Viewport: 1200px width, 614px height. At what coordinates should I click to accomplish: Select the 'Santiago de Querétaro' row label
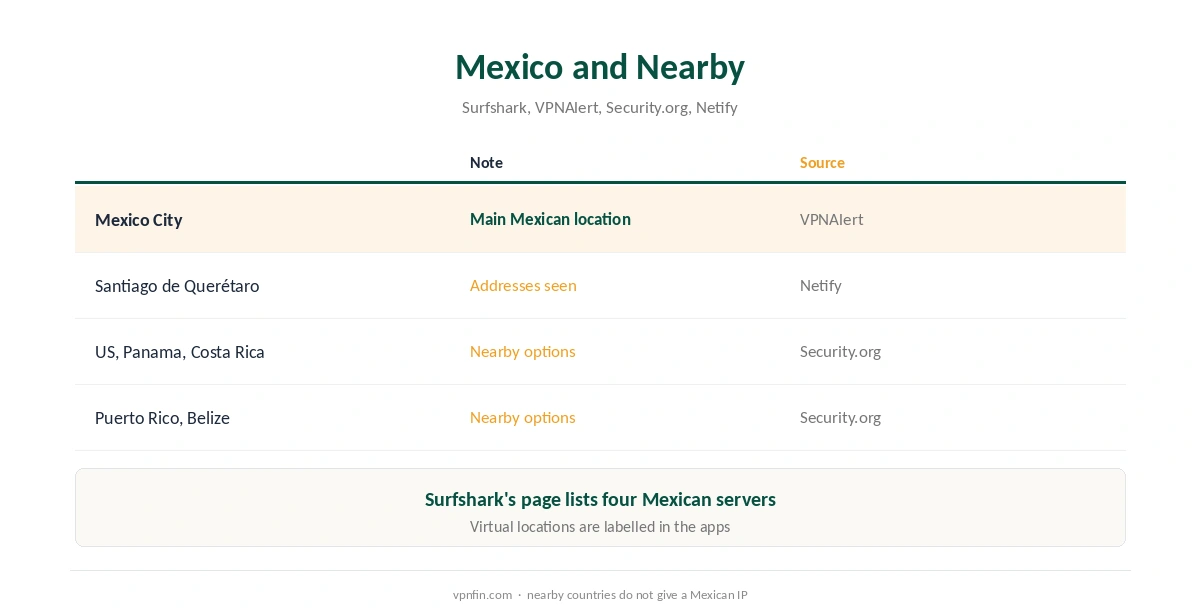[177, 286]
